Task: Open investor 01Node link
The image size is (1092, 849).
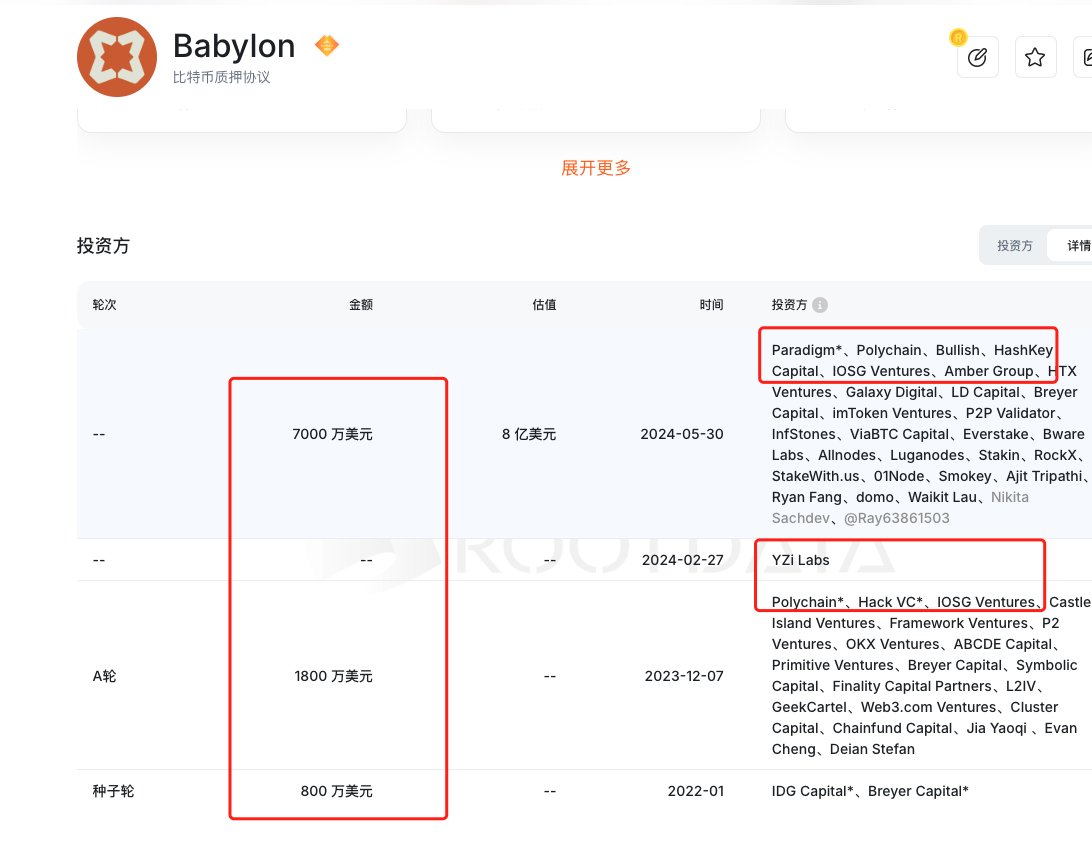Action: pos(899,476)
